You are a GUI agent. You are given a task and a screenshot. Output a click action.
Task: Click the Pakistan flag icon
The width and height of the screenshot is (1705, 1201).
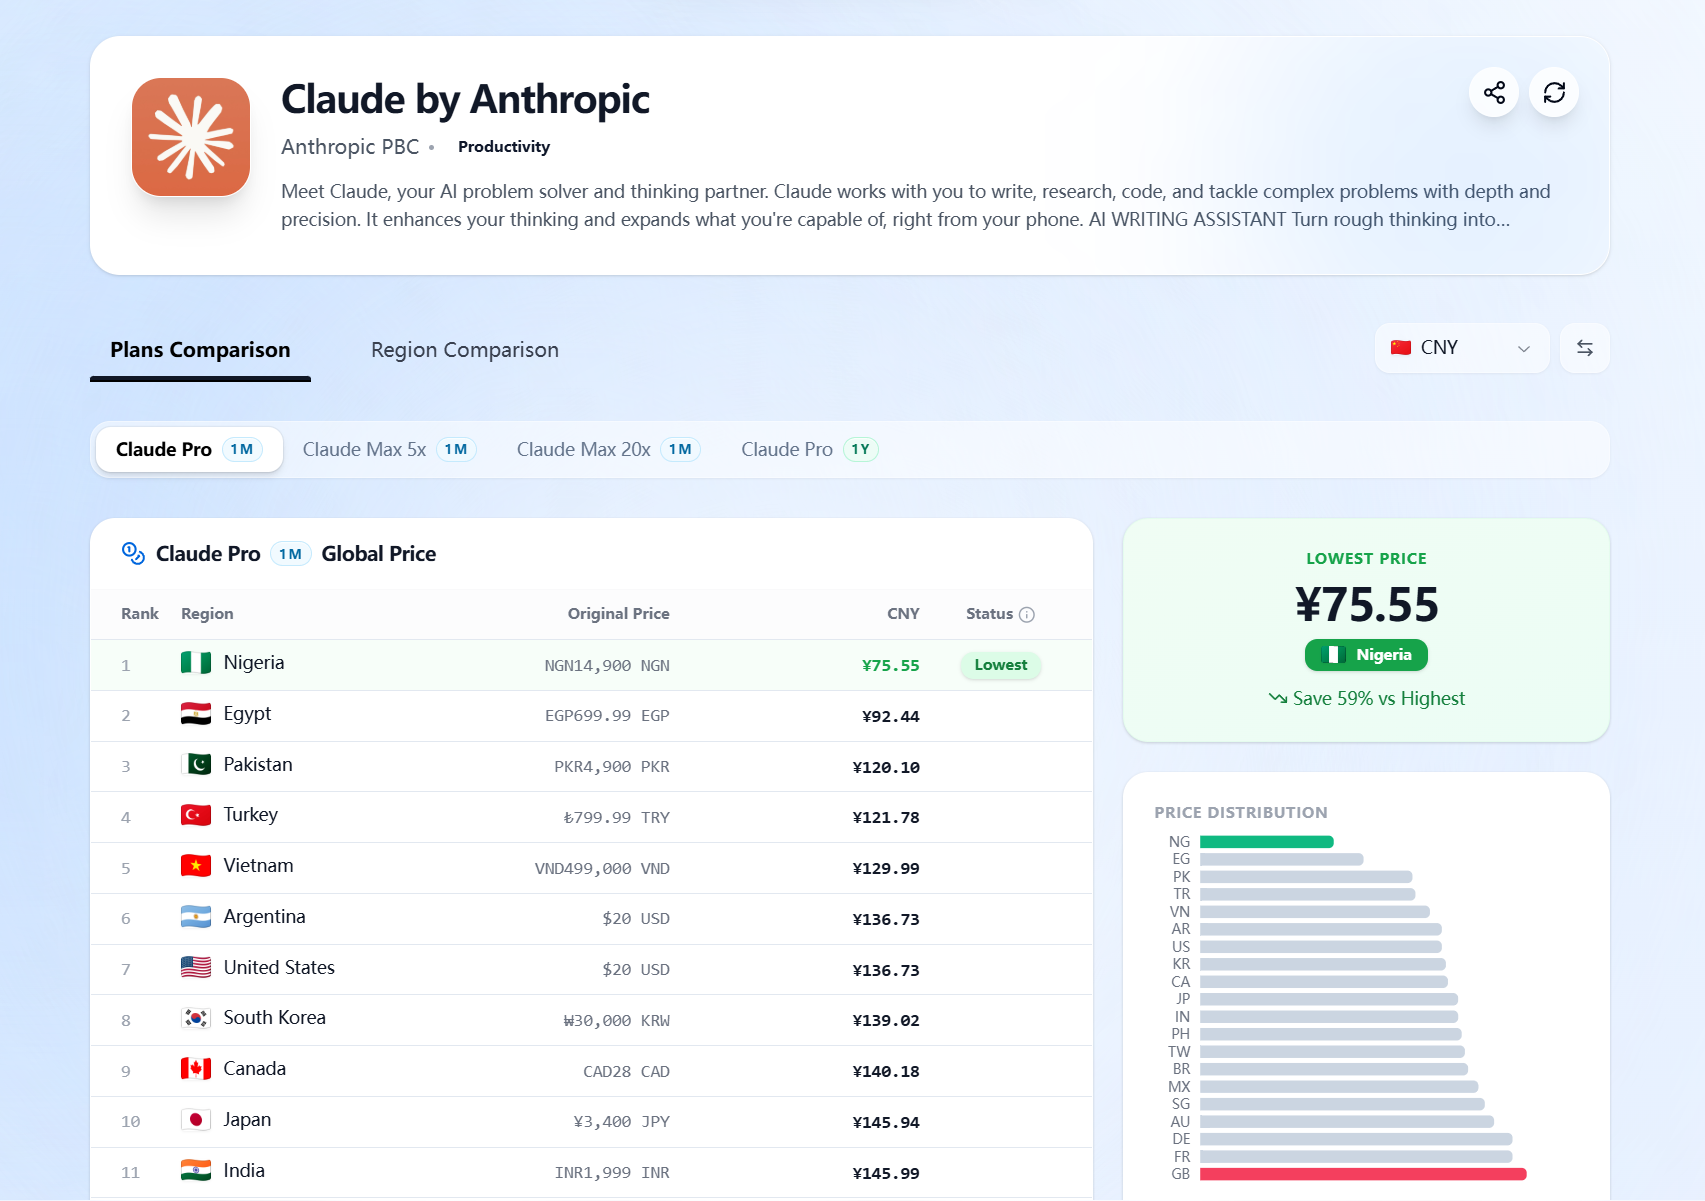(196, 765)
